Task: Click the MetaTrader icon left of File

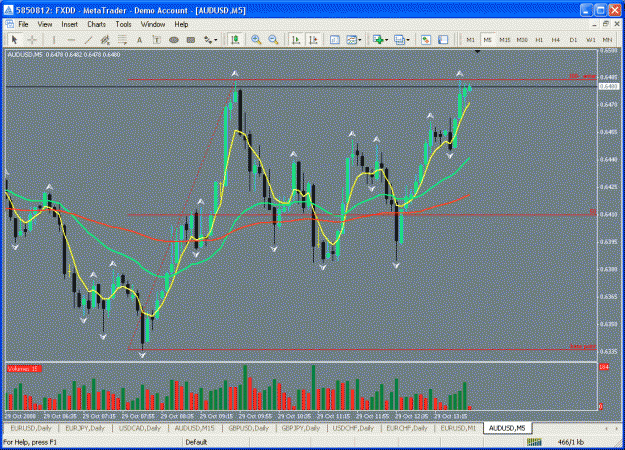Action: point(10,24)
